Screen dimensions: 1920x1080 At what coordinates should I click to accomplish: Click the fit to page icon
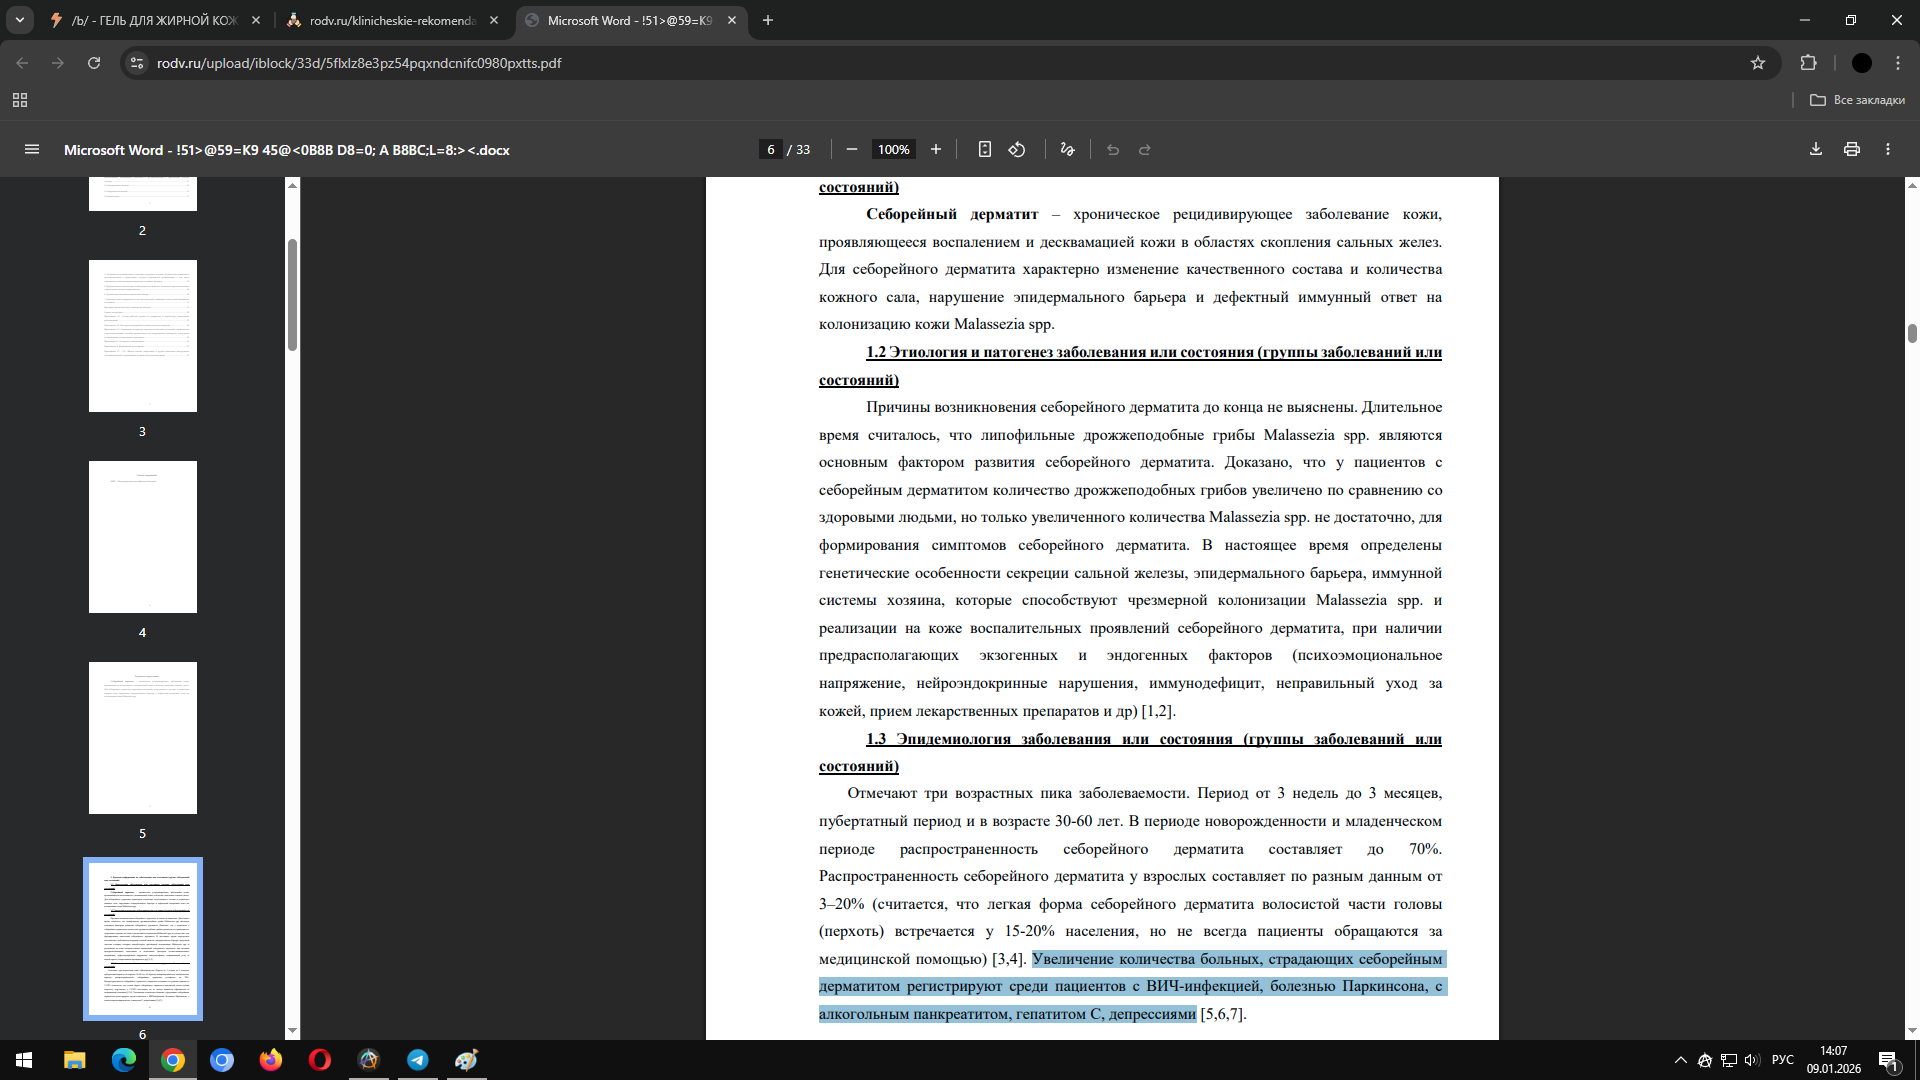coord(984,150)
